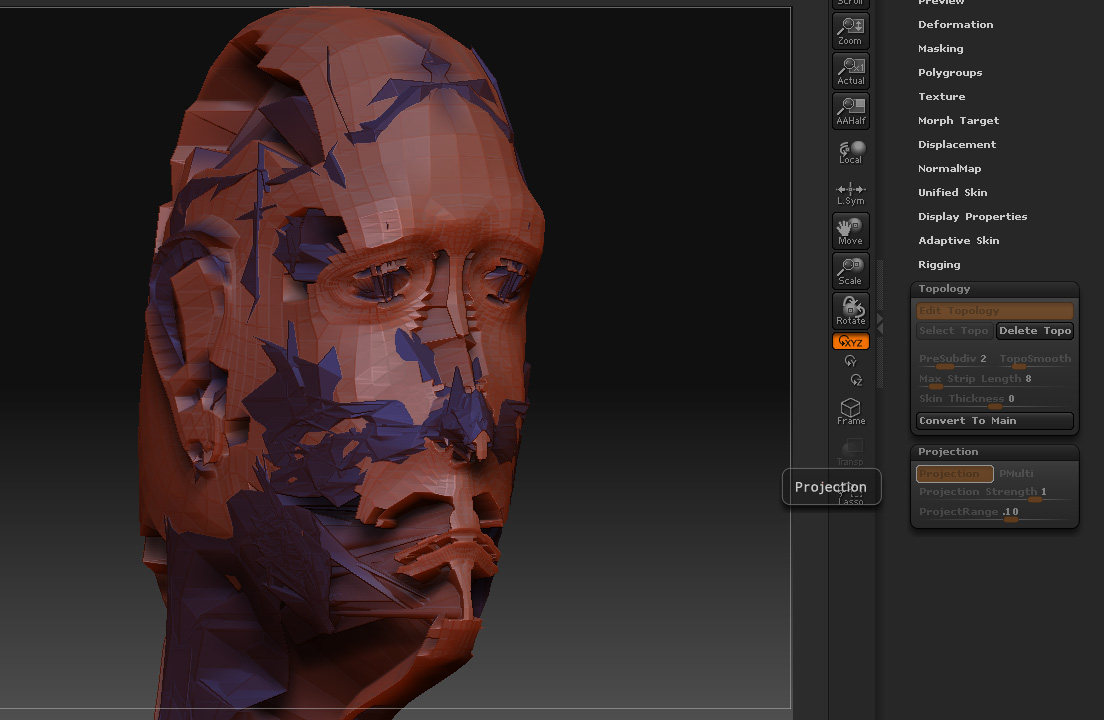
Task: Click the Z-axis rotation icon
Action: tap(856, 380)
